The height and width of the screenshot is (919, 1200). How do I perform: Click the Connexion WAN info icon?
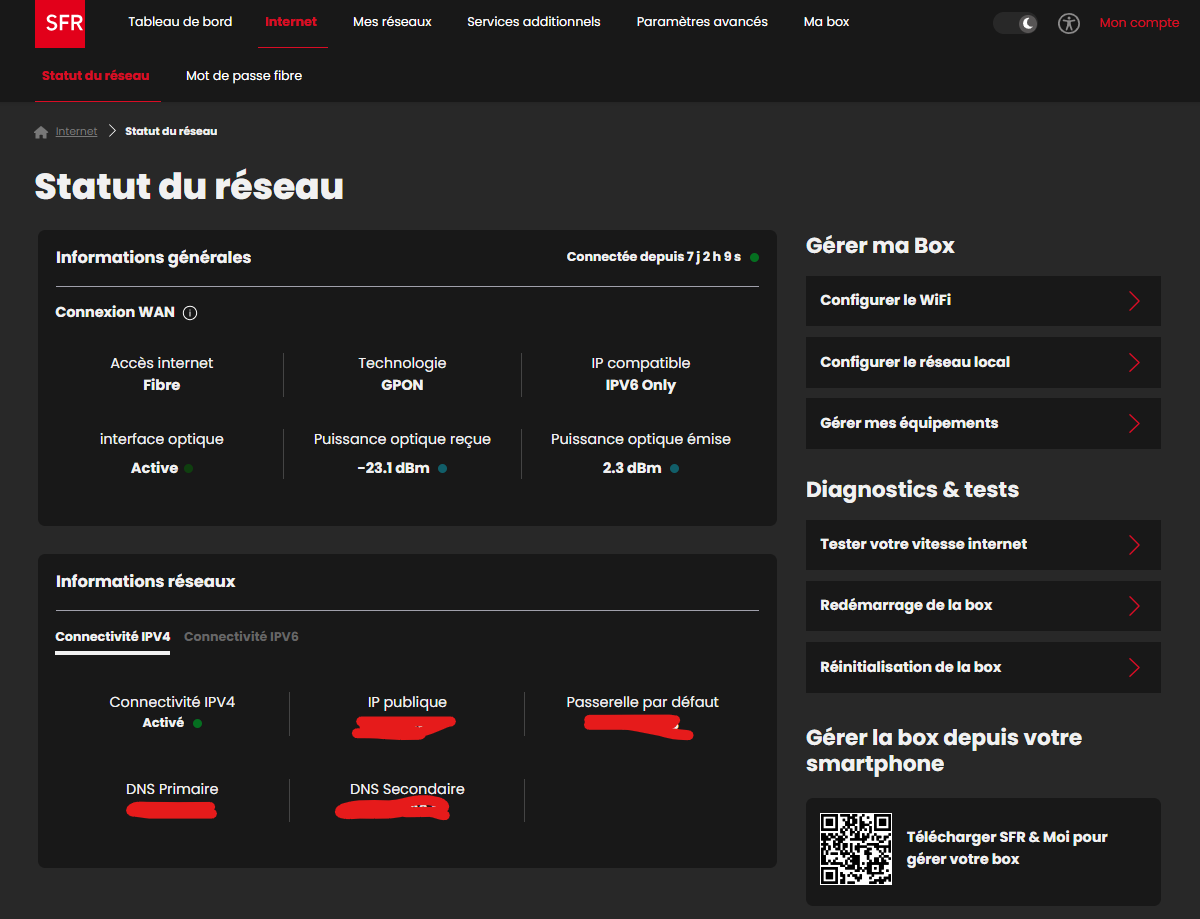190,313
